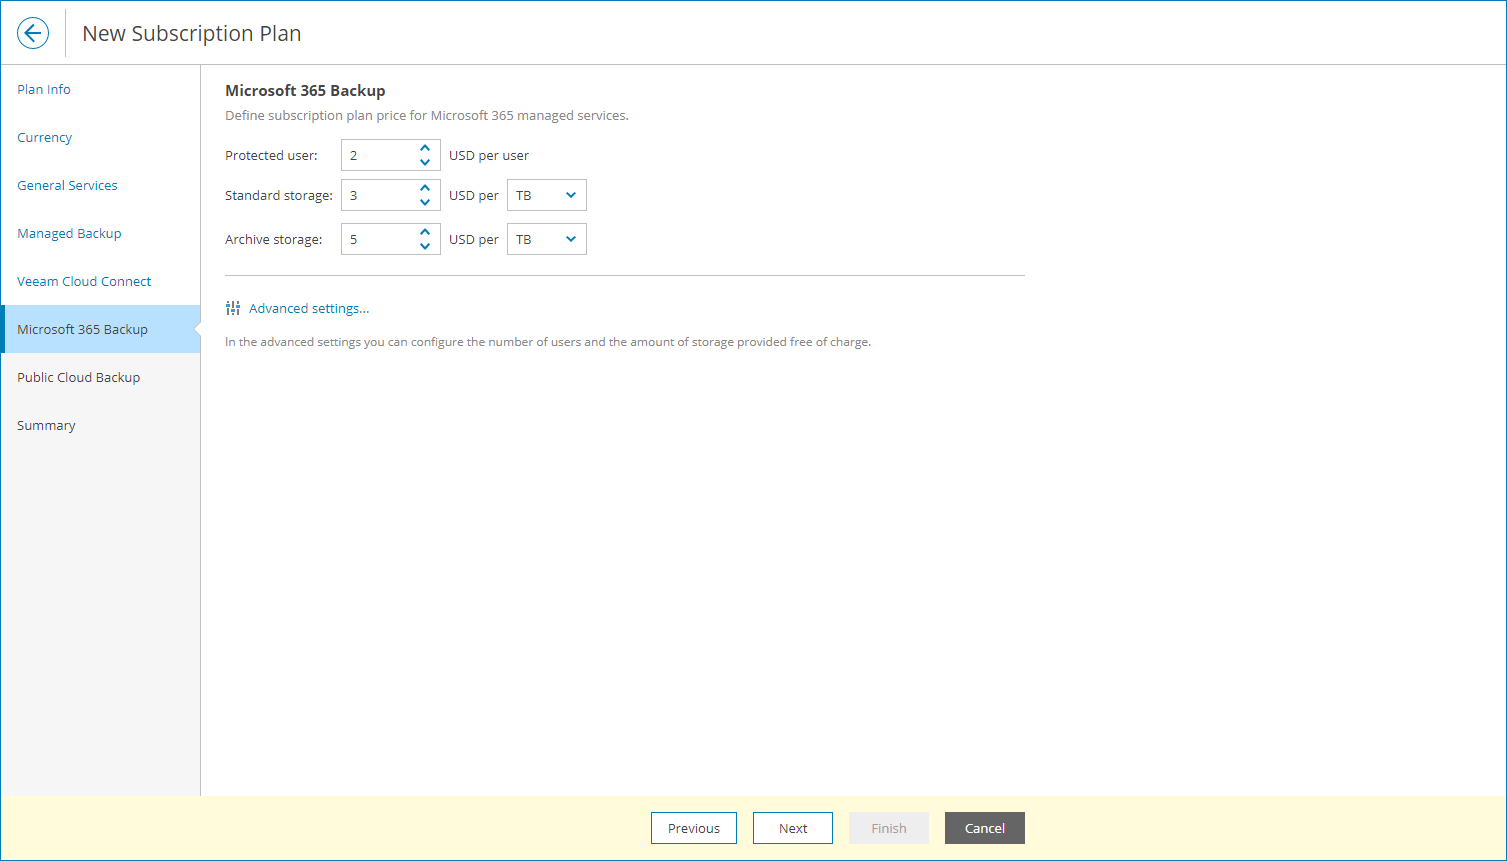Screen dimensions: 1507x861
Task: Click the 'USD per user' label
Action: tap(489, 155)
